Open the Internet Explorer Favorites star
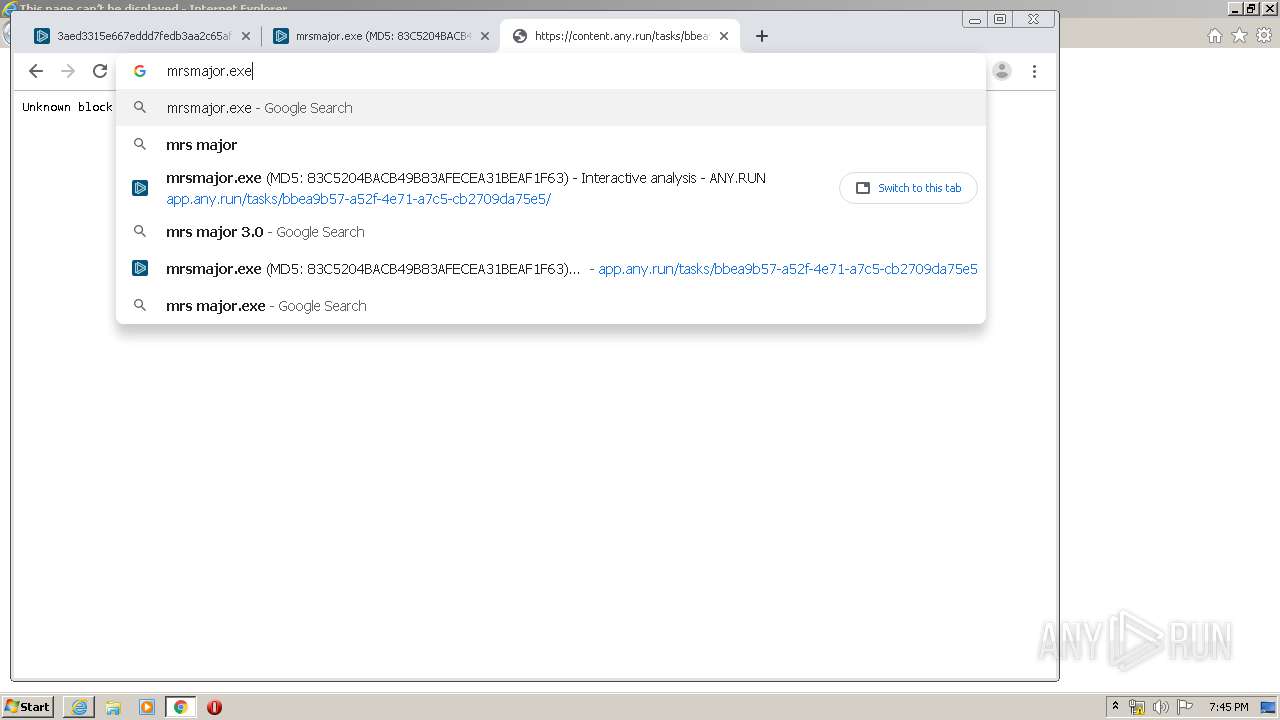Viewport: 1280px width, 720px height. click(x=1239, y=36)
